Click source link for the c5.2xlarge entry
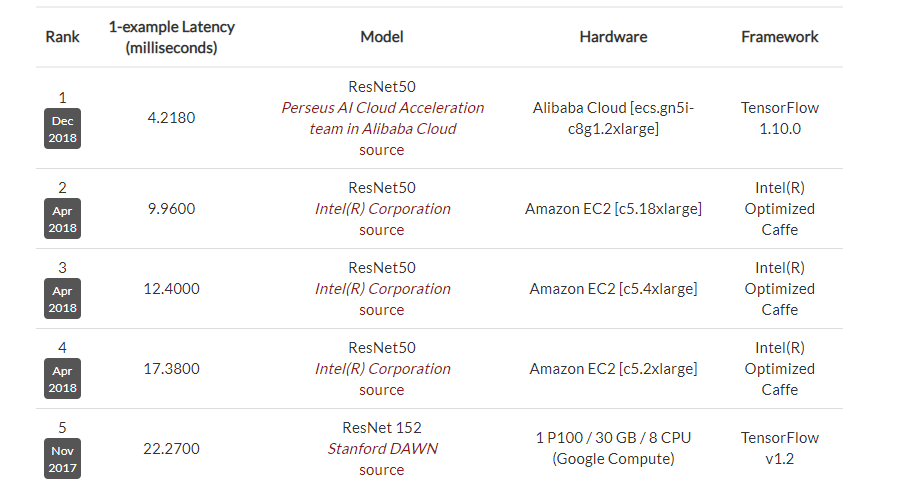912x501 pixels. click(x=382, y=390)
